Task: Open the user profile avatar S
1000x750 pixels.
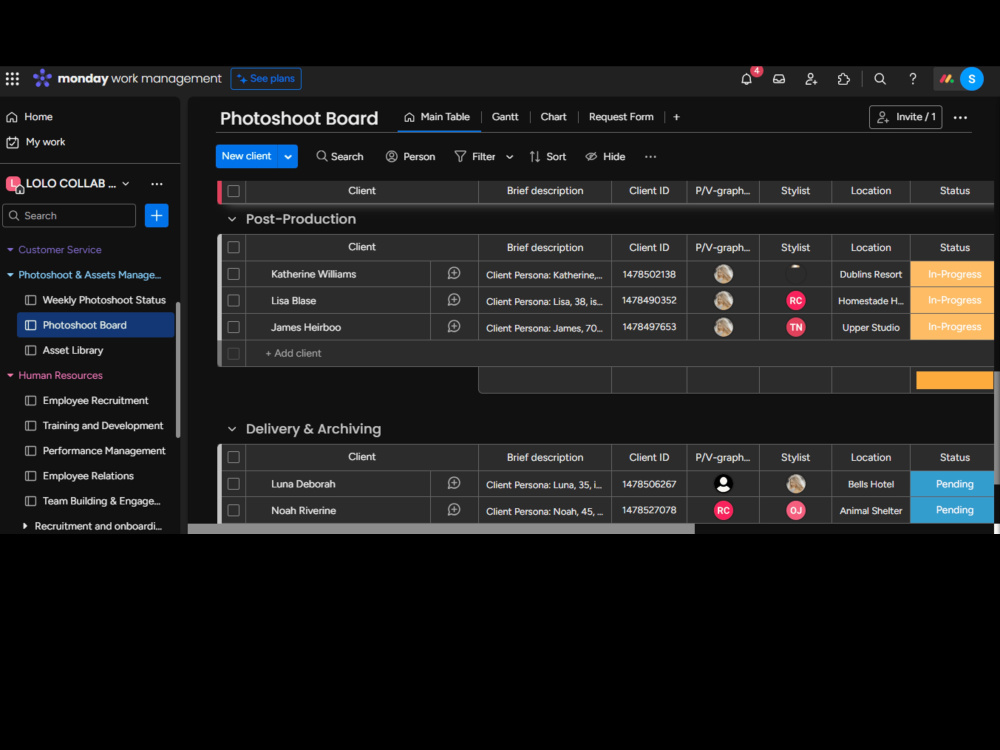Action: pyautogui.click(x=971, y=79)
